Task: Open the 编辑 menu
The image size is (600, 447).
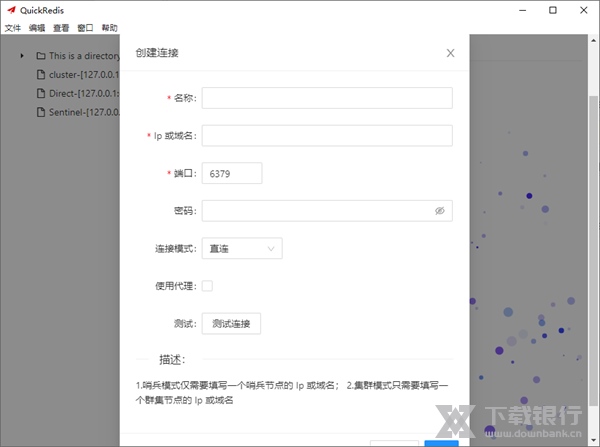Action: point(37,28)
